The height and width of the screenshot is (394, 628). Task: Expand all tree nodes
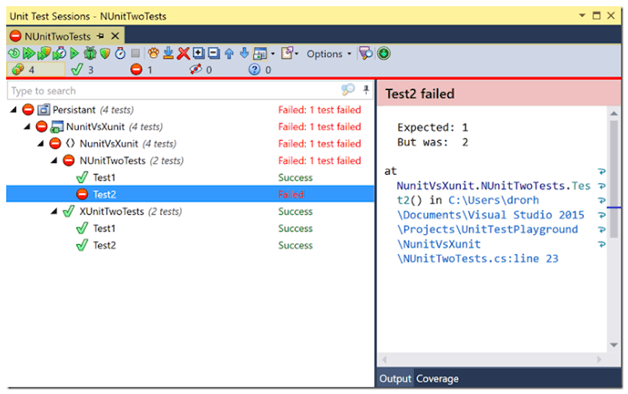point(199,53)
